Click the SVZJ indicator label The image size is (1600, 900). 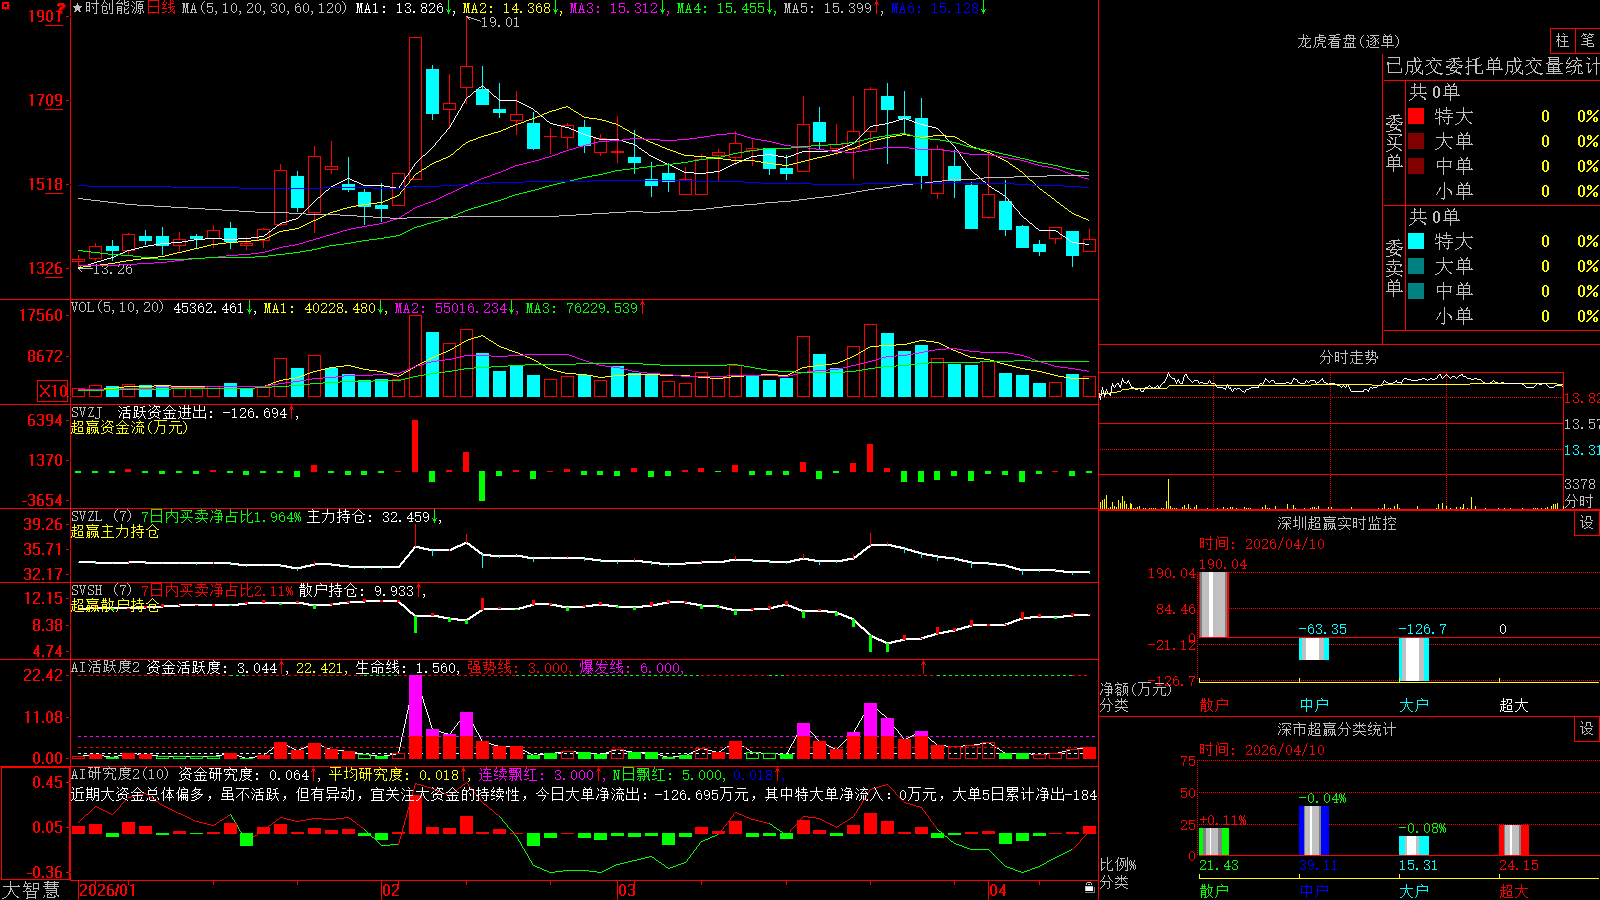tap(87, 412)
